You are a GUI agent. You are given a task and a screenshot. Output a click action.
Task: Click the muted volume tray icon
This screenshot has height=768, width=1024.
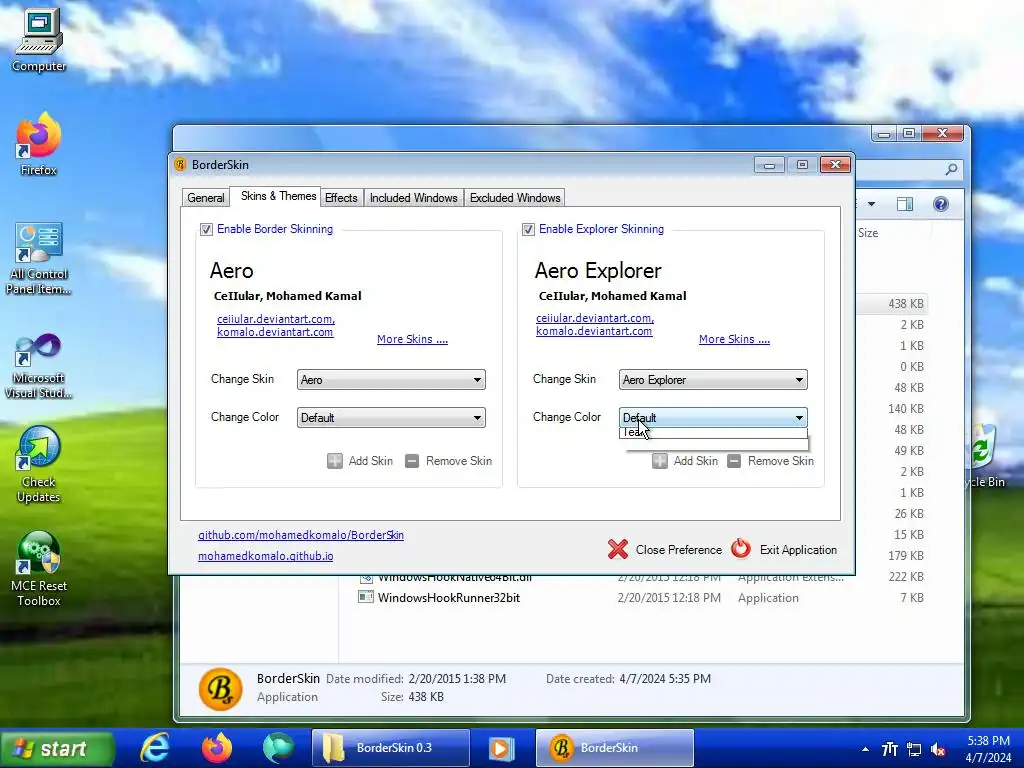pyautogui.click(x=938, y=749)
